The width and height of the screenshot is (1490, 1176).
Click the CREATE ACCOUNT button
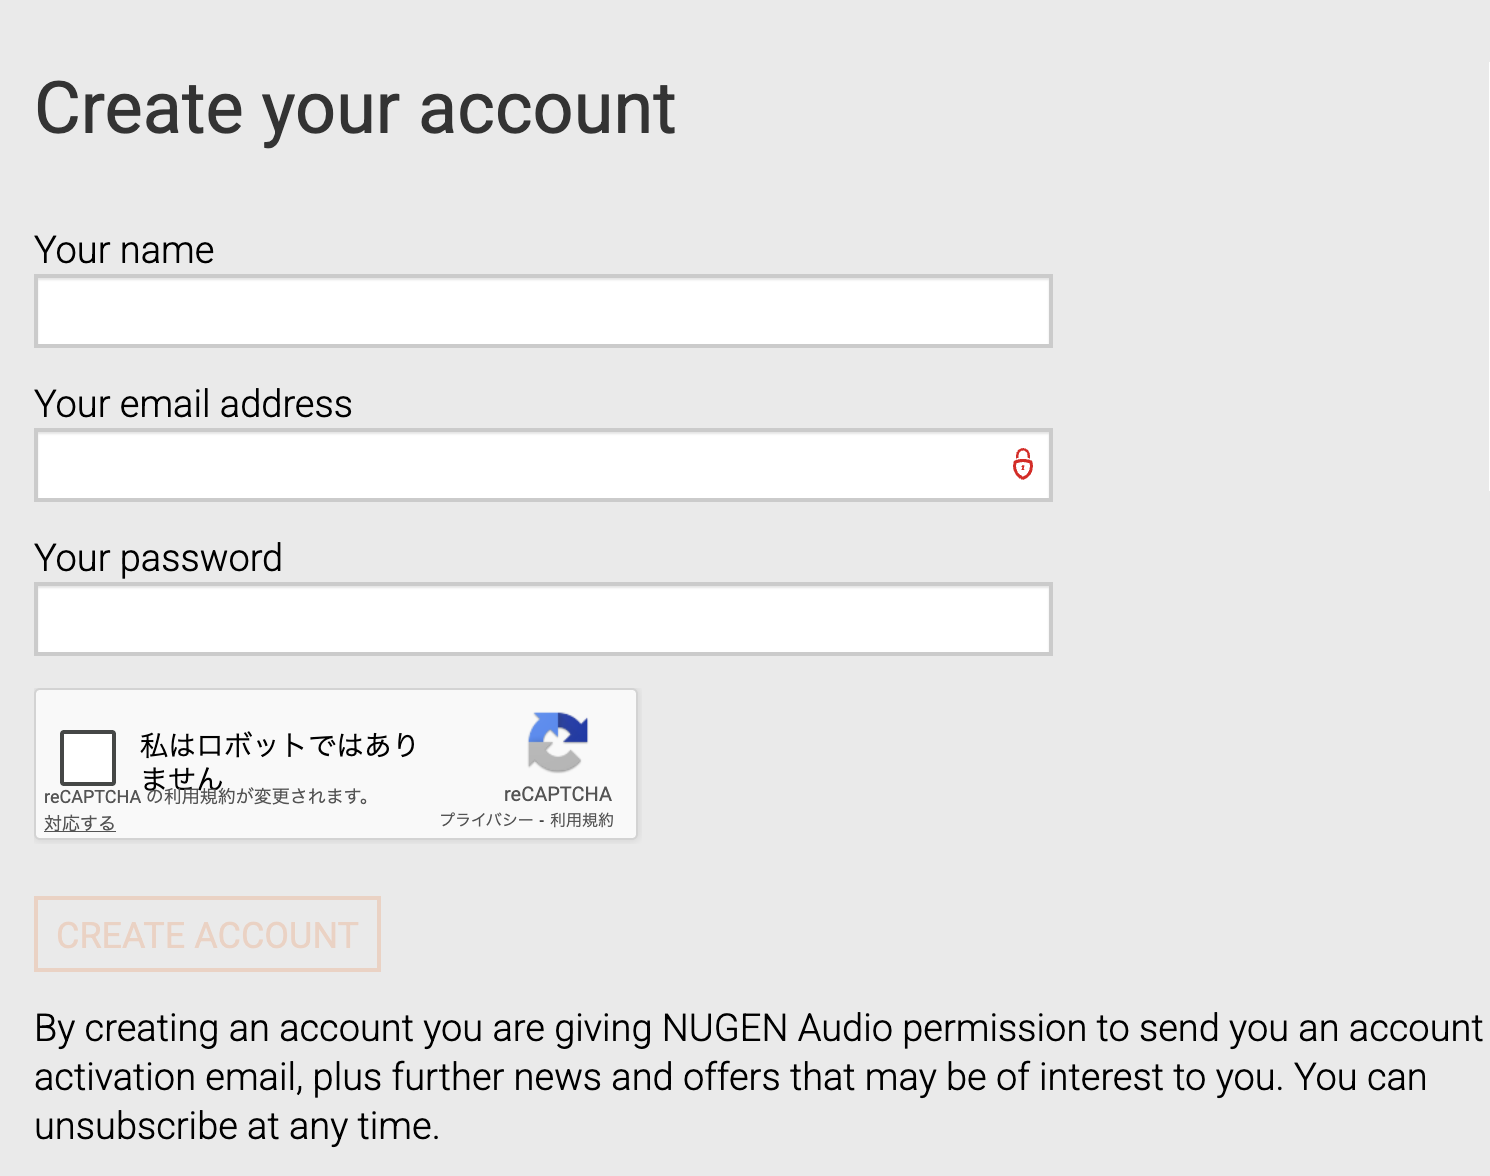coord(207,934)
